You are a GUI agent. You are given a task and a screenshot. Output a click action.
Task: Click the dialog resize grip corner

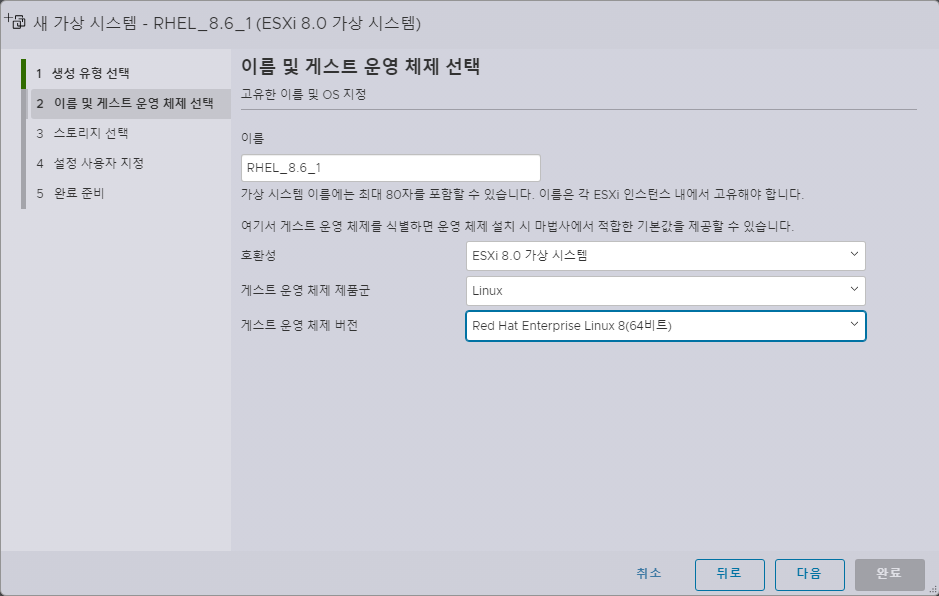[x=932, y=589]
